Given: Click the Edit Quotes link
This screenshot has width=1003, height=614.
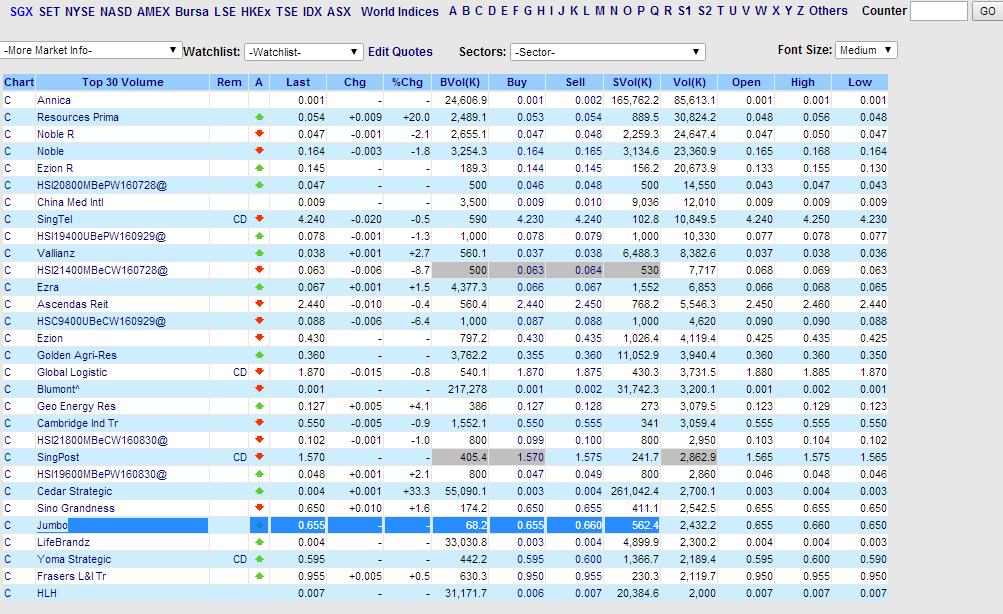Looking at the screenshot, I should (x=399, y=50).
